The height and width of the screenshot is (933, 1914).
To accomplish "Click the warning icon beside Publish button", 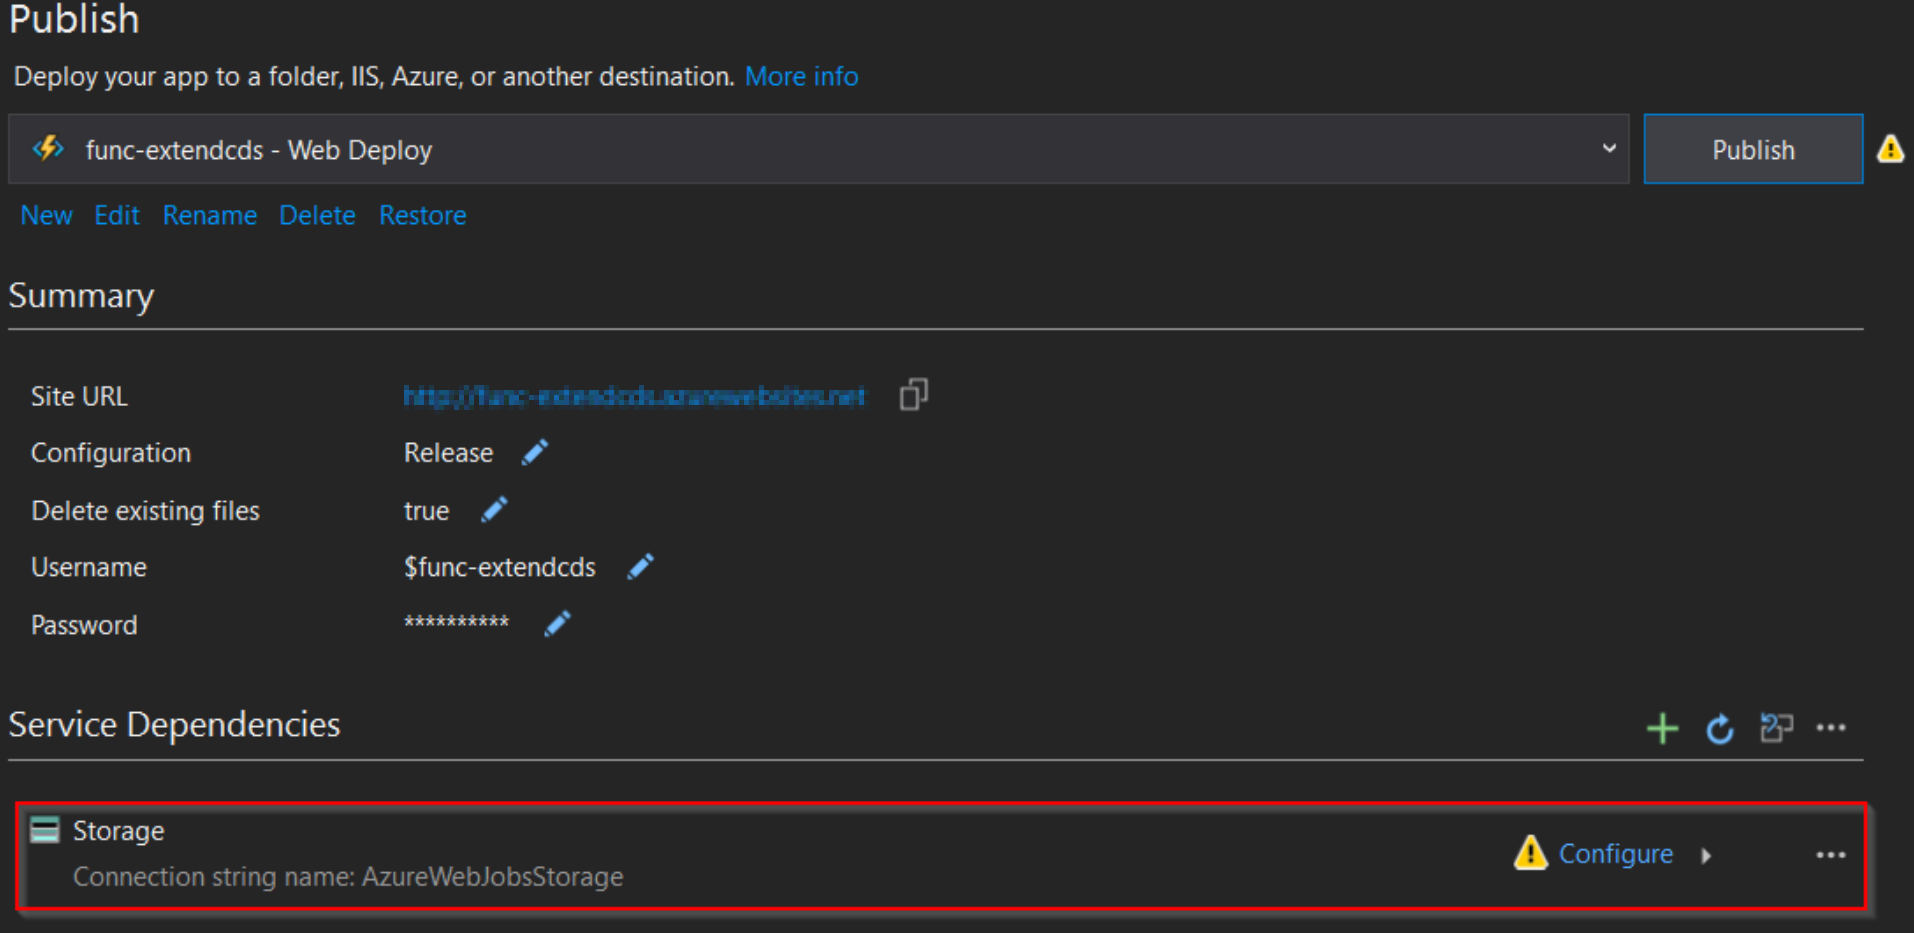I will [1890, 150].
